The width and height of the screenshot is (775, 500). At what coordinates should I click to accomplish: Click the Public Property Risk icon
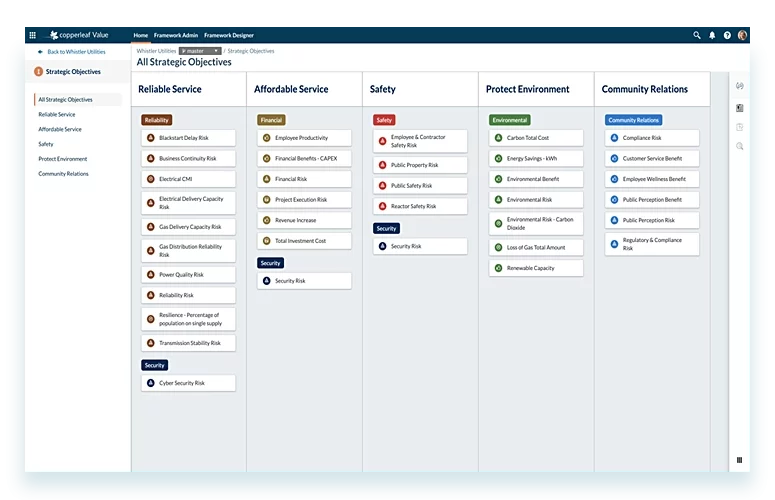pos(382,165)
